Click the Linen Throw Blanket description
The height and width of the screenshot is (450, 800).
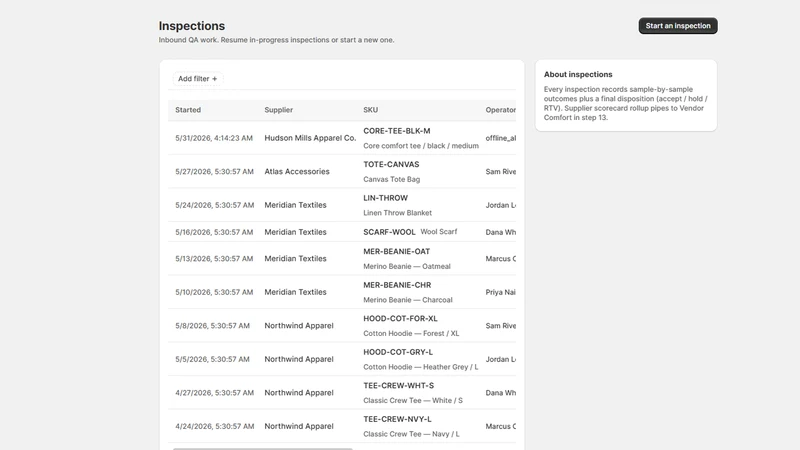tap(397, 213)
